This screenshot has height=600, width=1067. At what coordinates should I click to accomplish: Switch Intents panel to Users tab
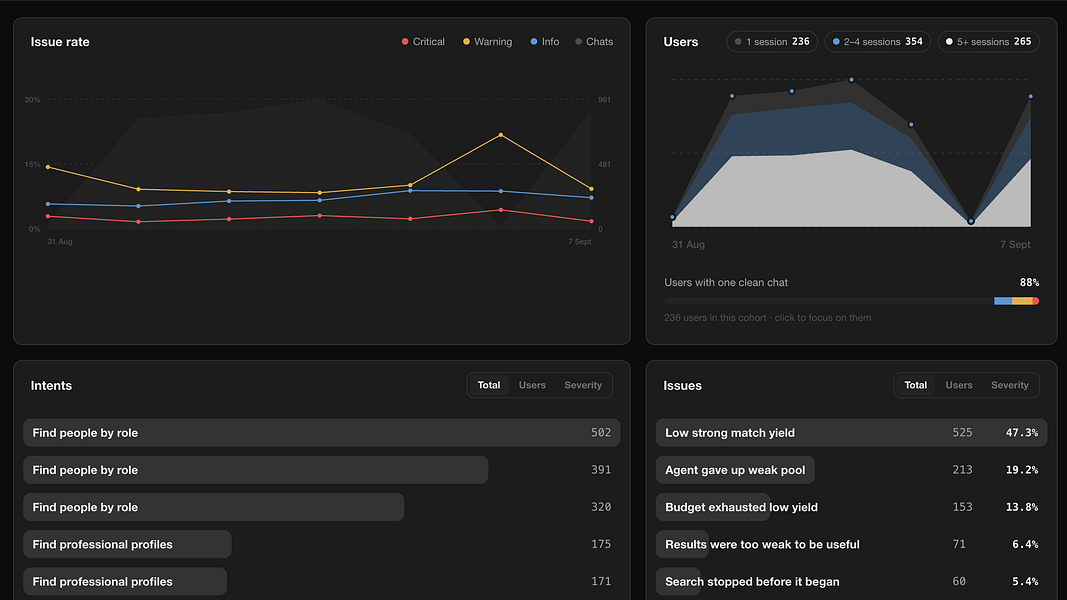[x=532, y=385]
